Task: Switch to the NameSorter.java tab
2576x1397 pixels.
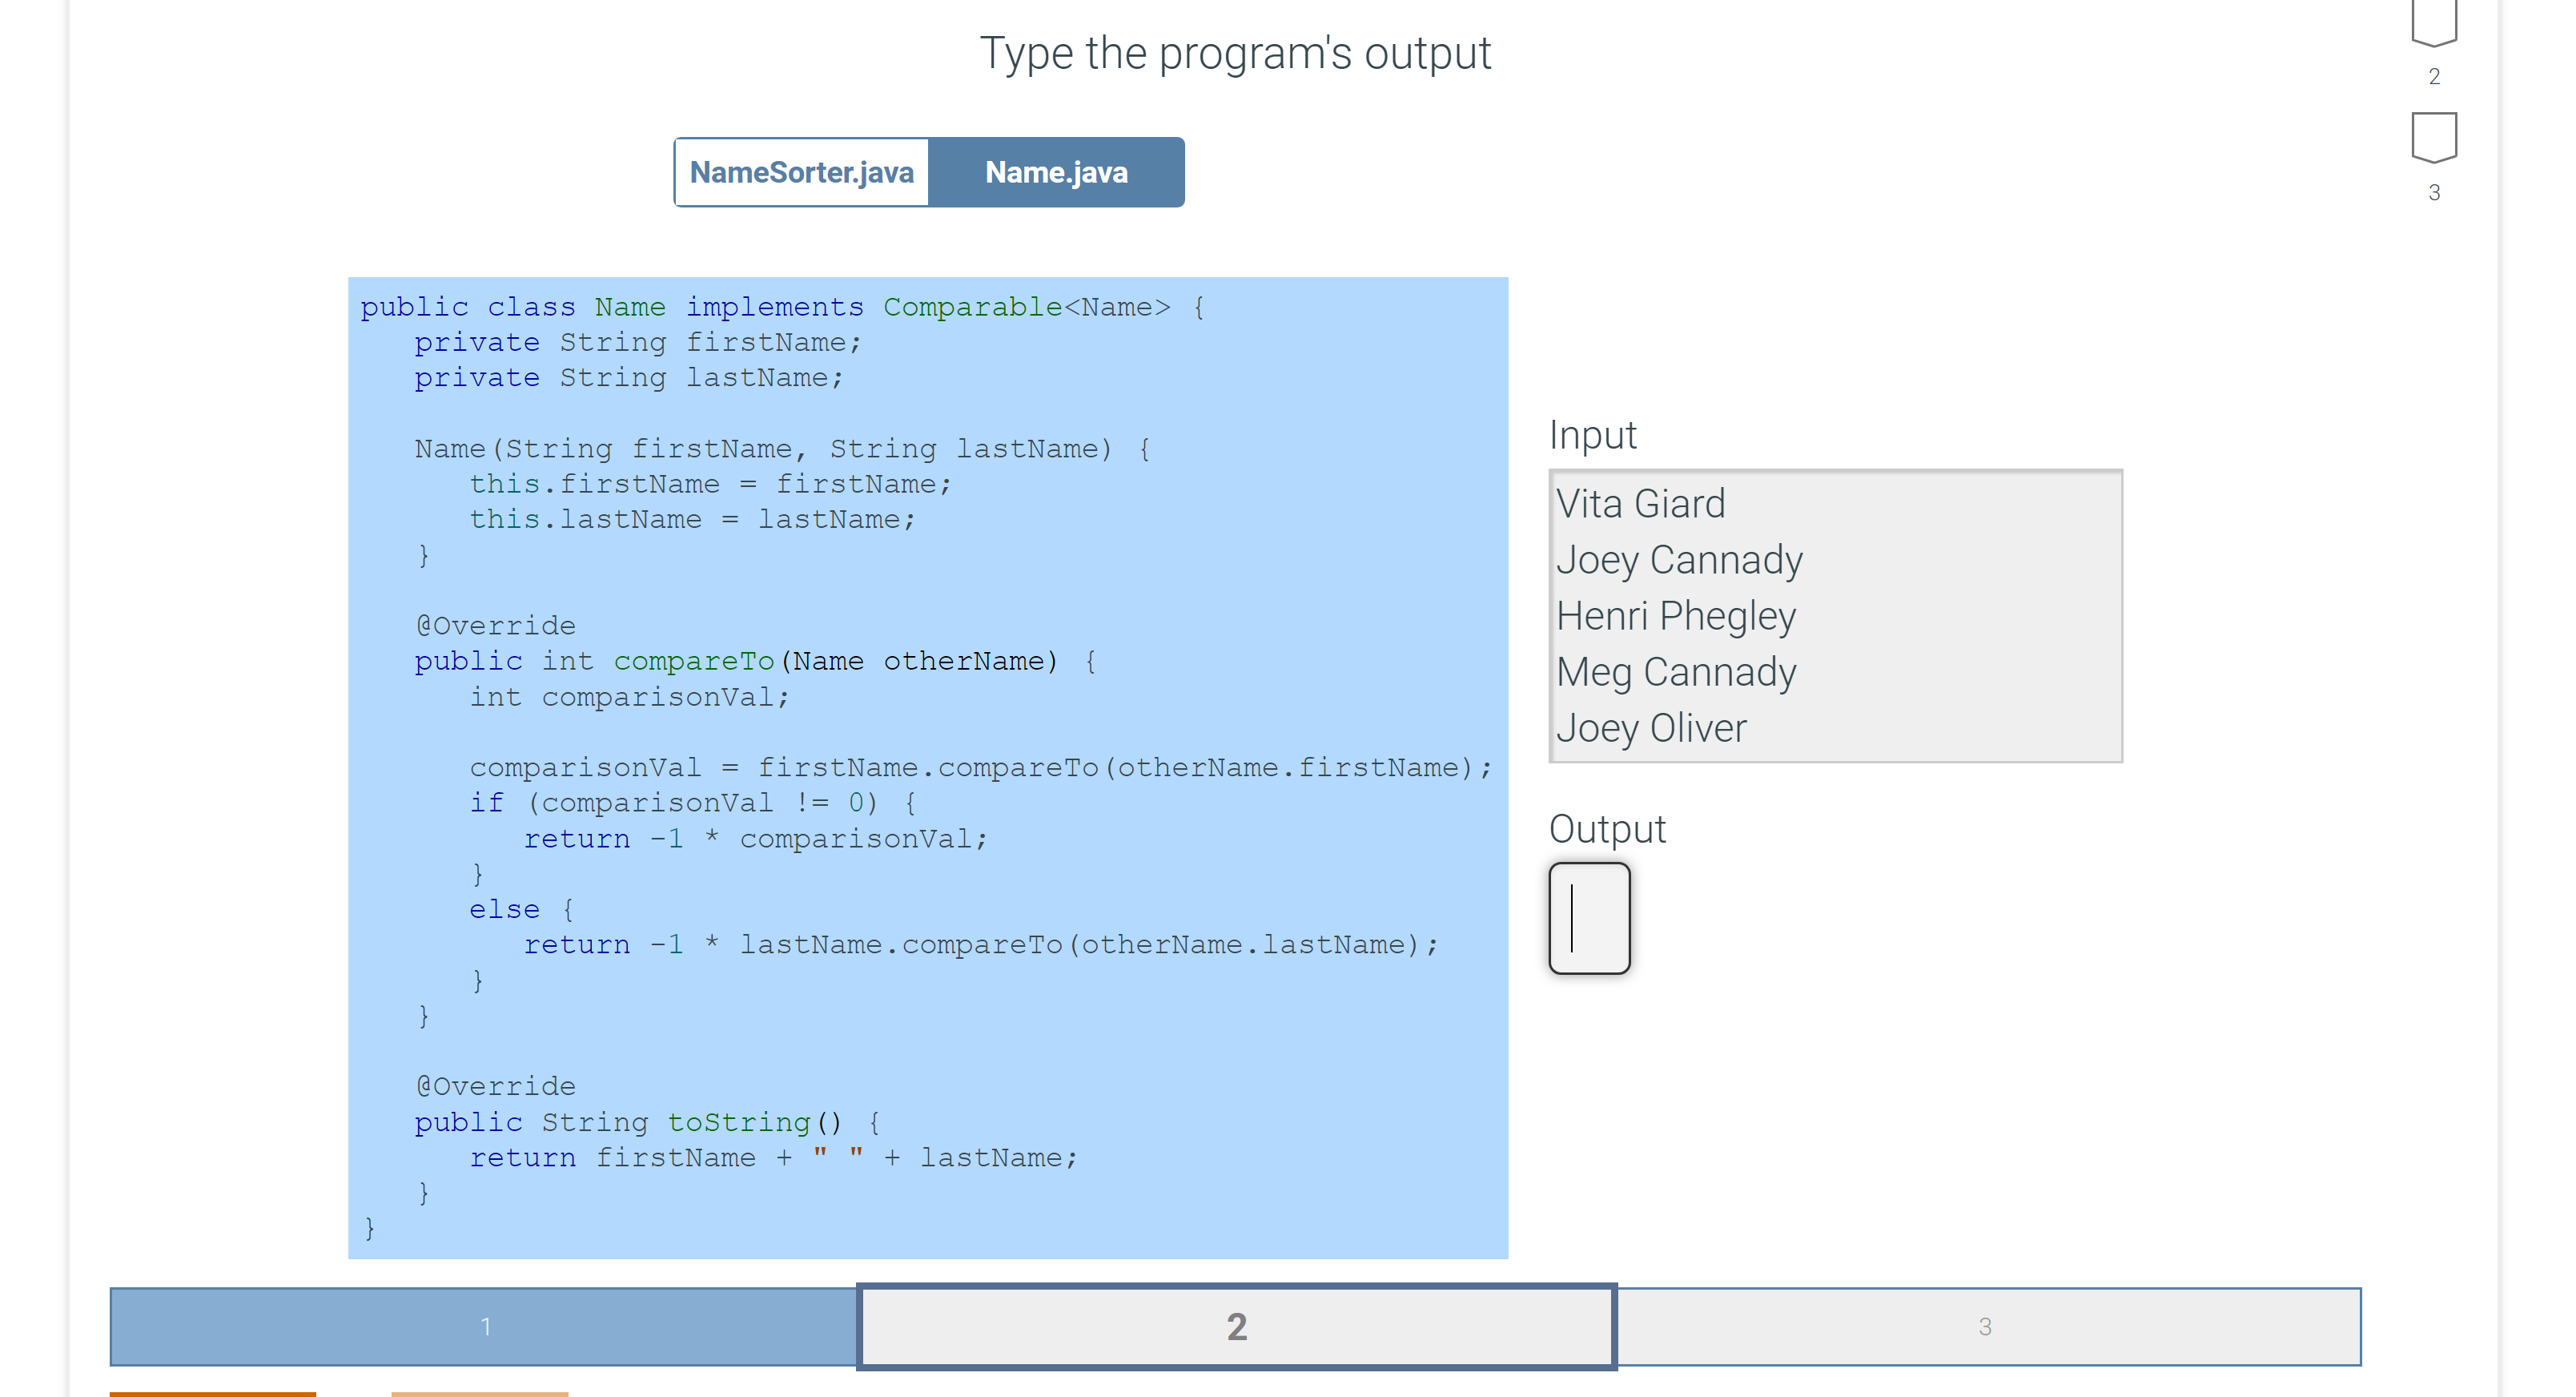Action: point(802,172)
